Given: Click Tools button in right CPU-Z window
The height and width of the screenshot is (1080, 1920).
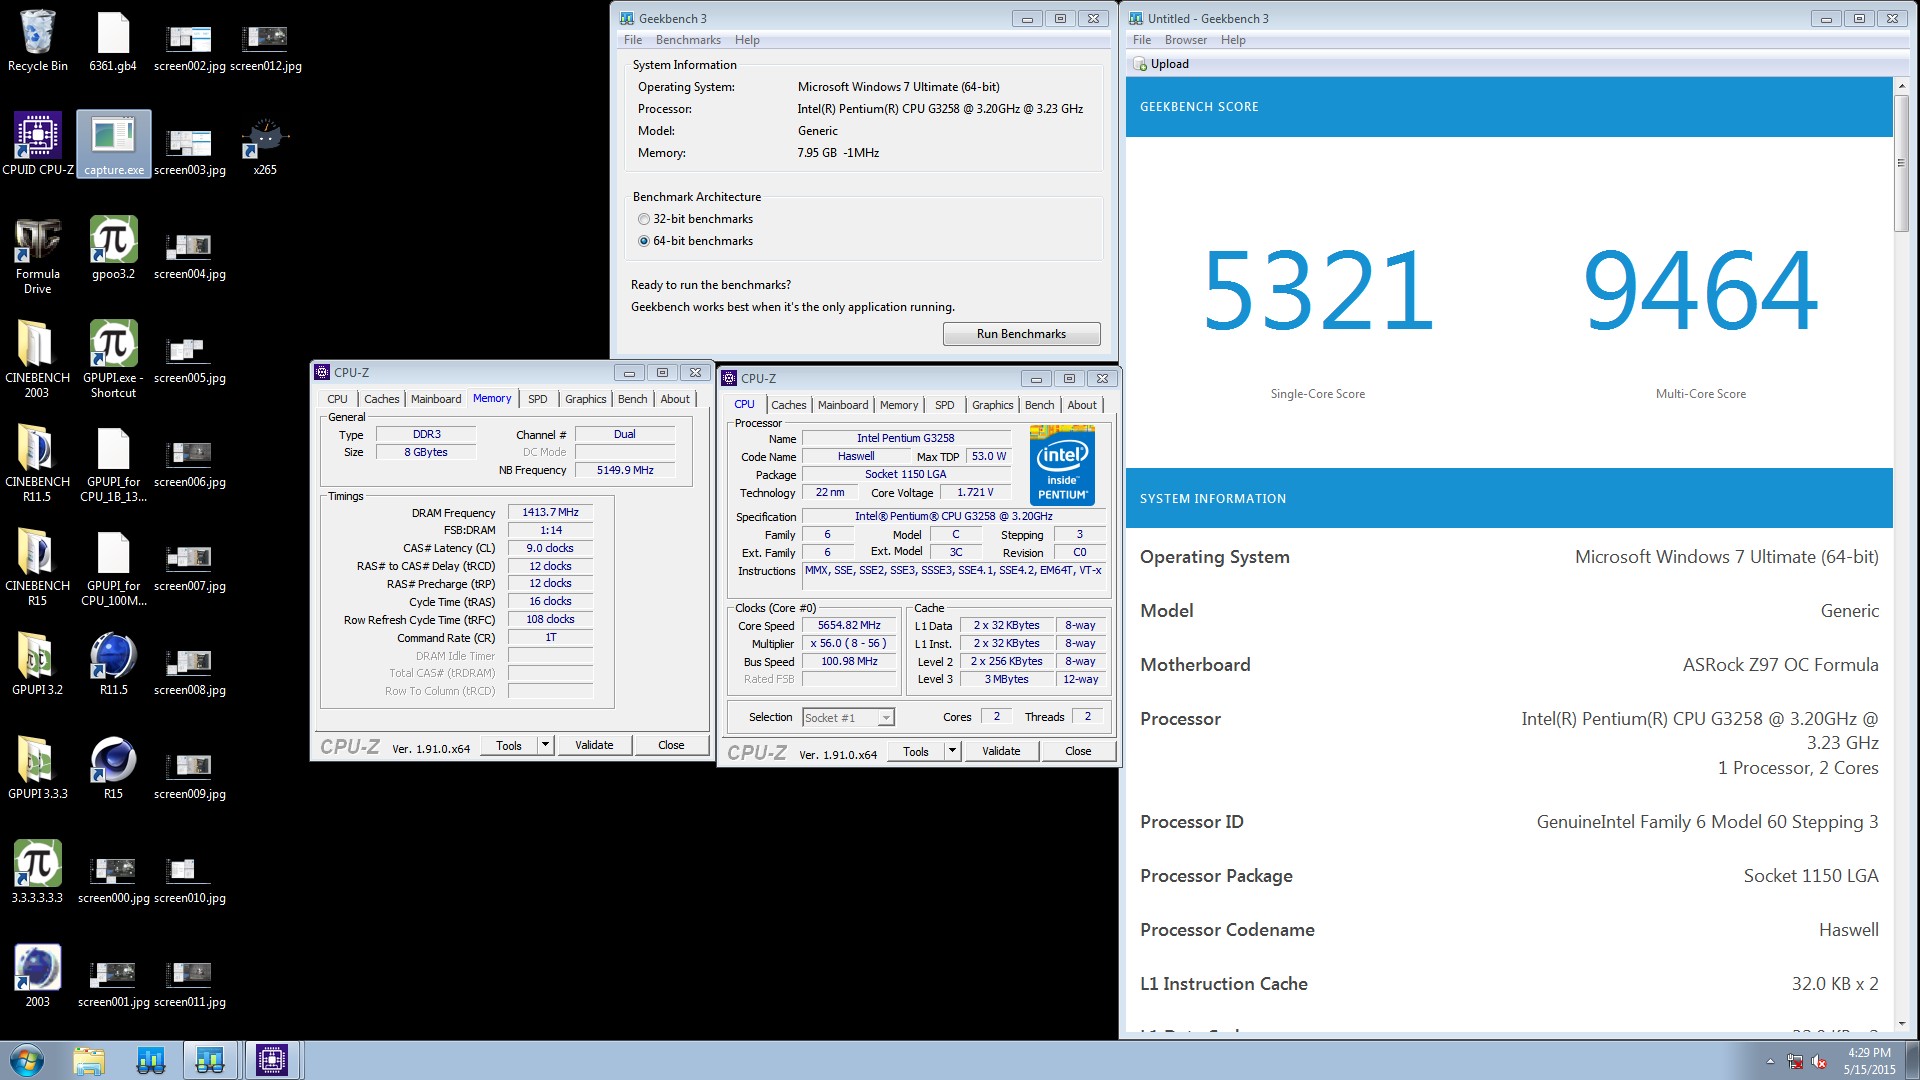Looking at the screenshot, I should pyautogui.click(x=915, y=751).
